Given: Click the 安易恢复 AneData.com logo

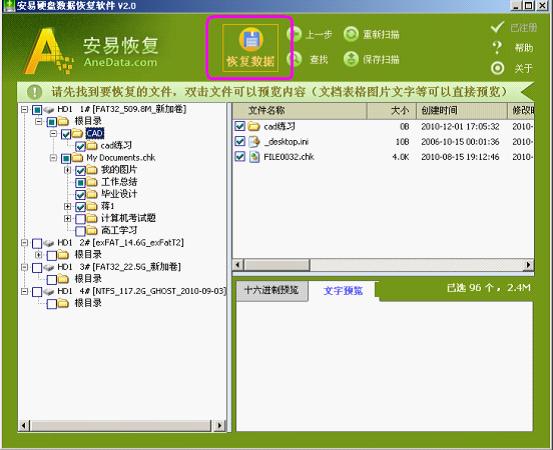Looking at the screenshot, I should [91, 51].
